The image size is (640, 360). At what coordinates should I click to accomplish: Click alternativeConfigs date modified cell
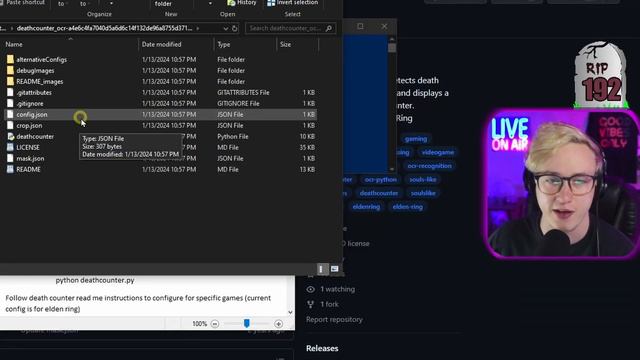[169, 60]
